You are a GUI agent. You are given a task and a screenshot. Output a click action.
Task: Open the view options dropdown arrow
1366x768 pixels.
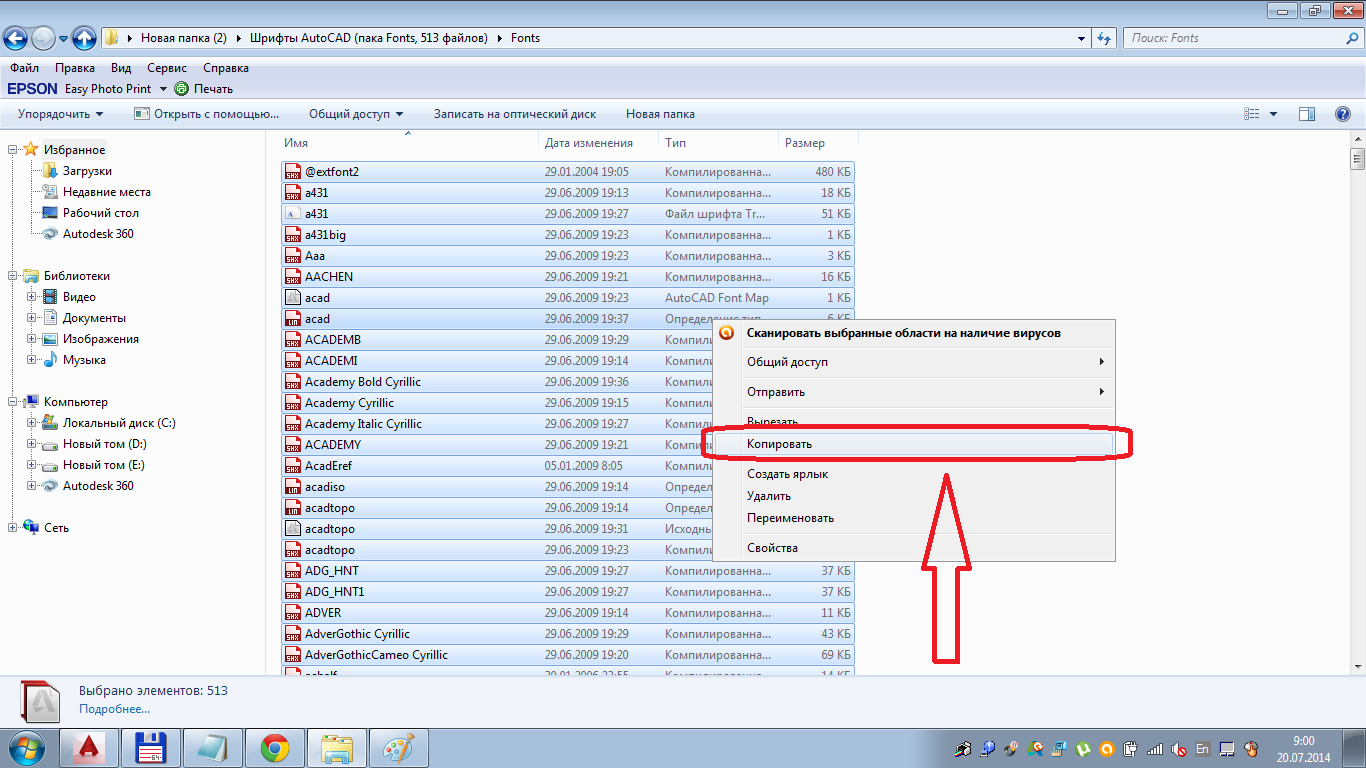(1273, 114)
